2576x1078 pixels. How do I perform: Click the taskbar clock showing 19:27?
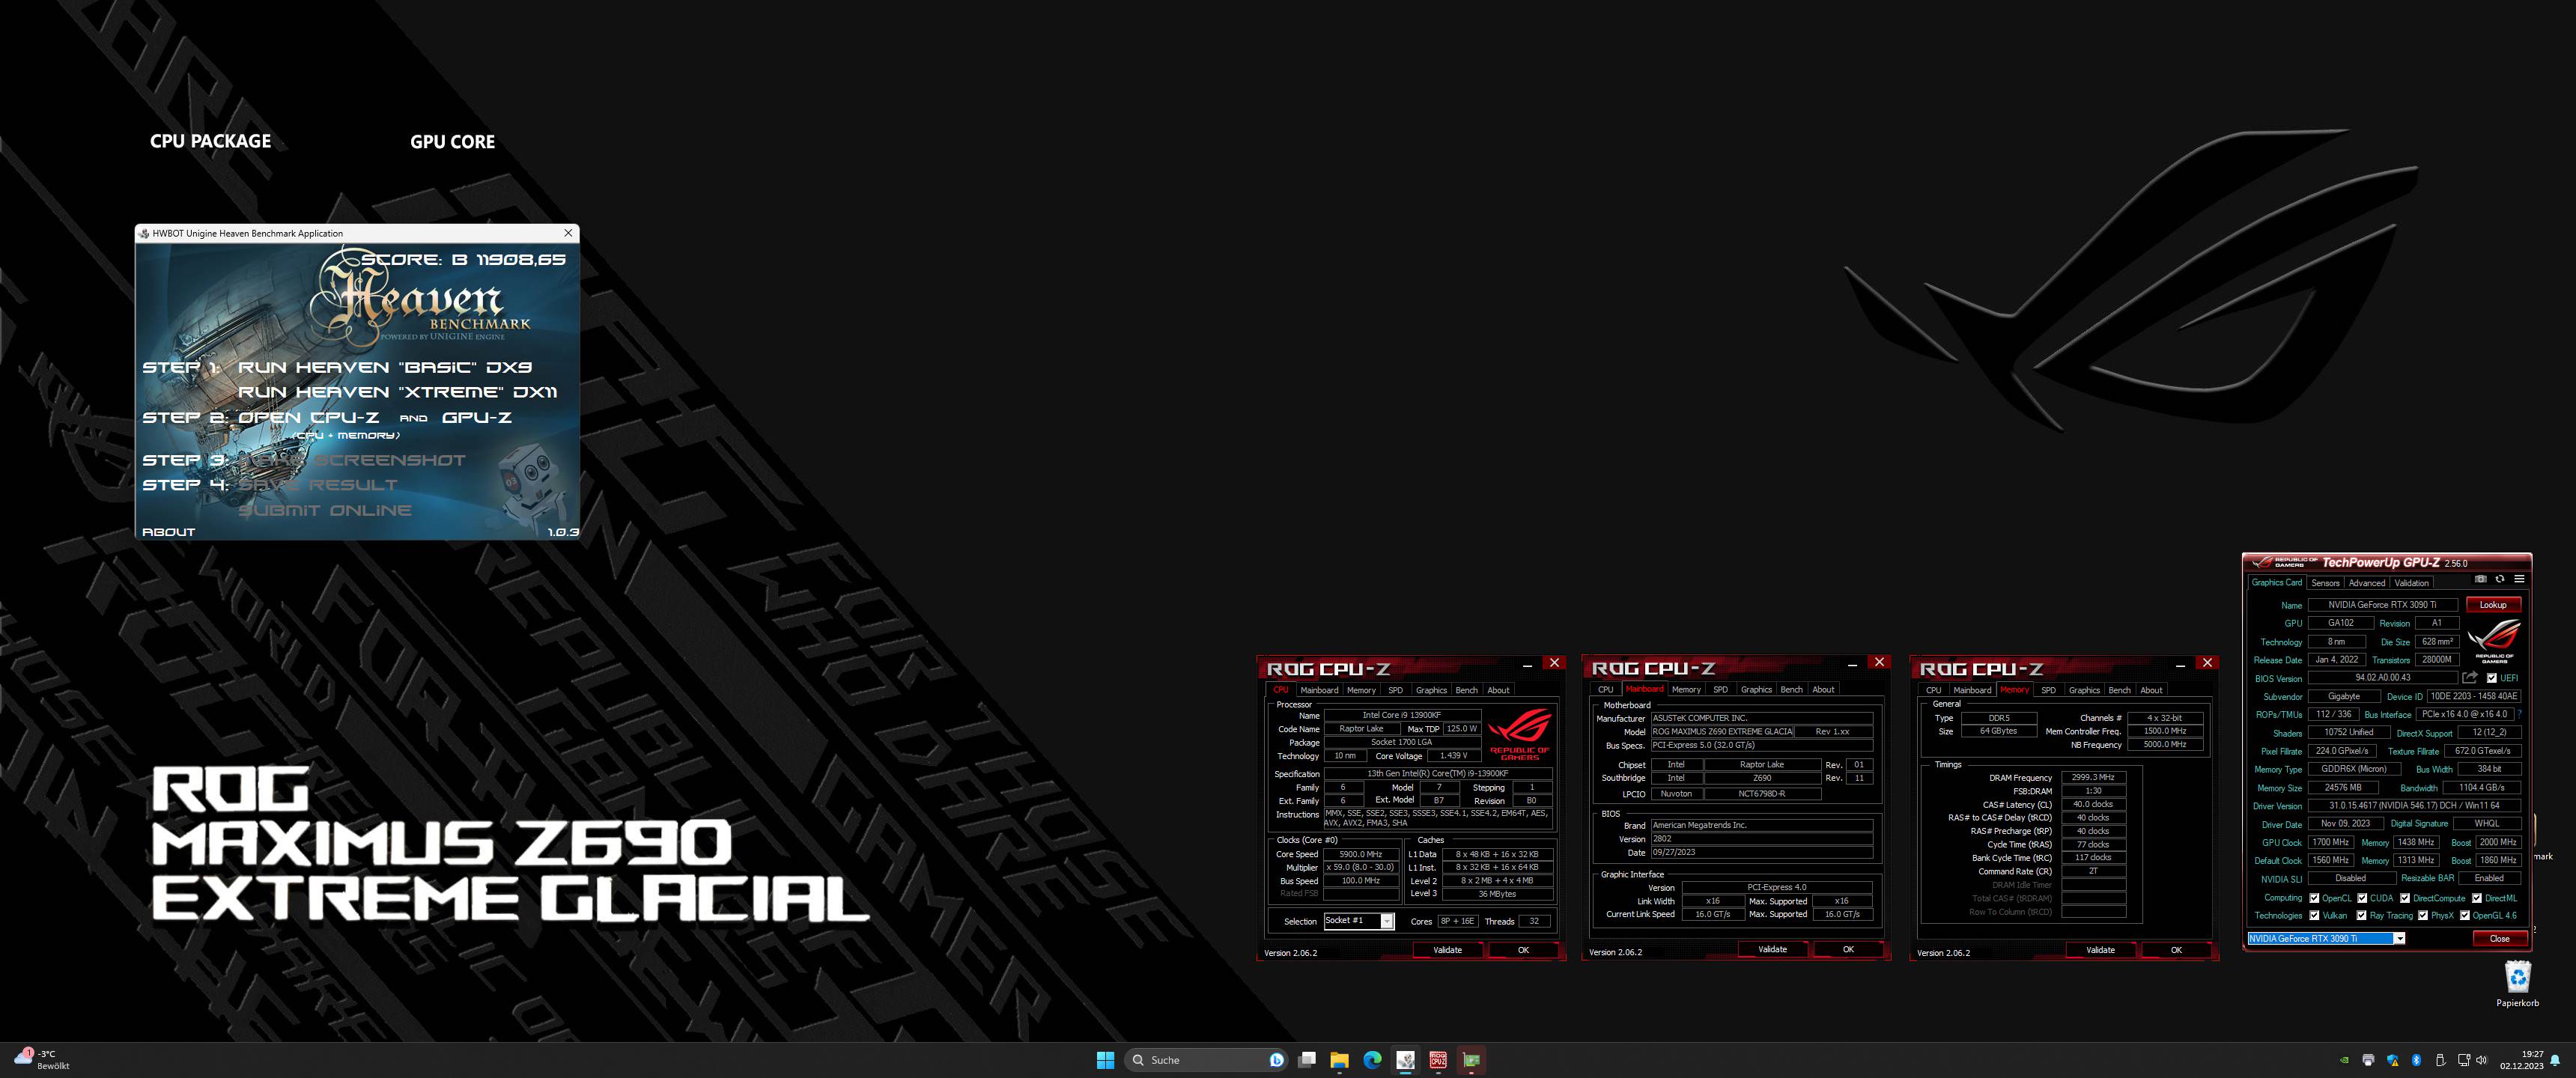click(x=2521, y=1060)
